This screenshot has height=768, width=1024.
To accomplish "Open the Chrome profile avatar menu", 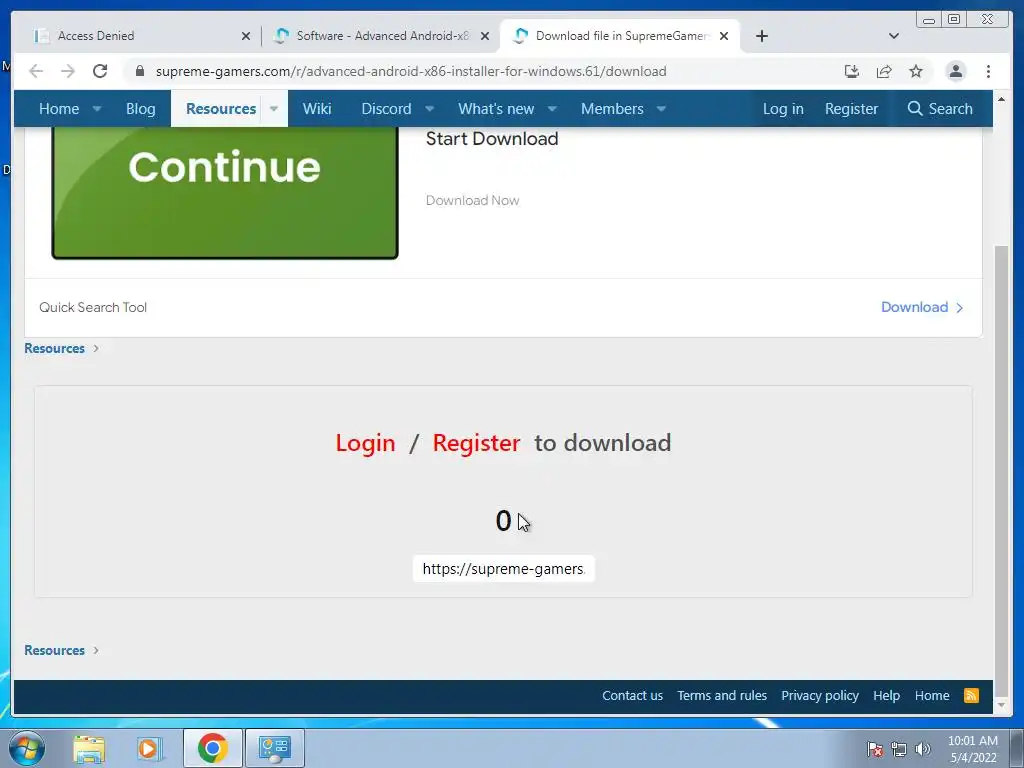I will [955, 71].
